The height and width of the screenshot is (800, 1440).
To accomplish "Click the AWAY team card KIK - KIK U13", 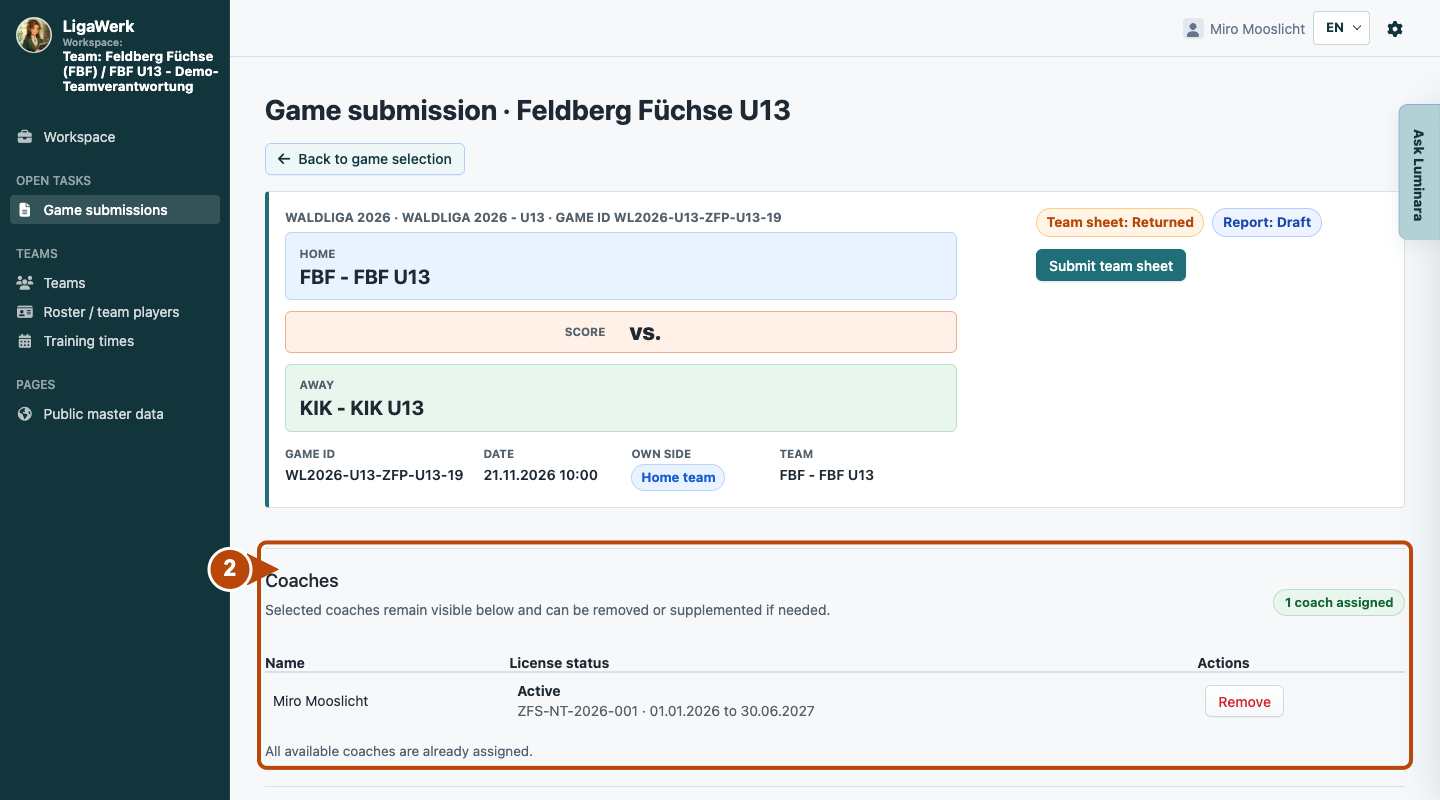I will point(621,398).
